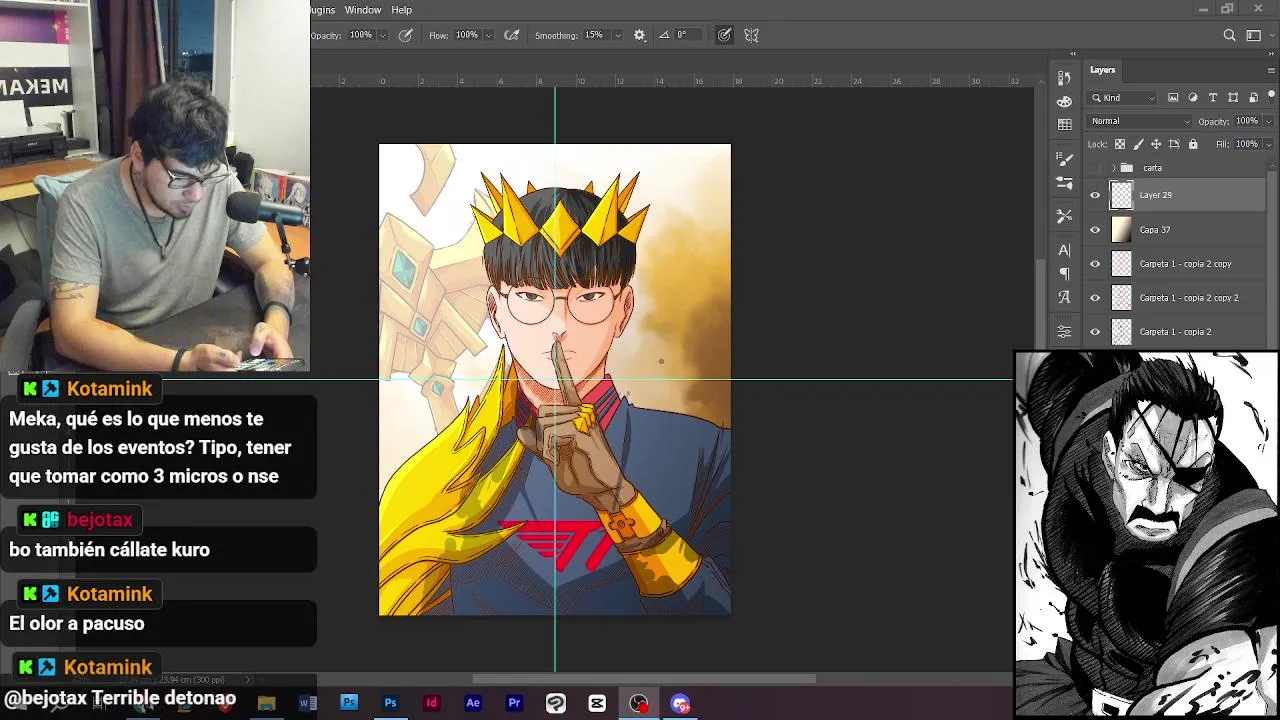Select the Layers panel tab
Viewport: 1280px width, 720px height.
[1103, 70]
